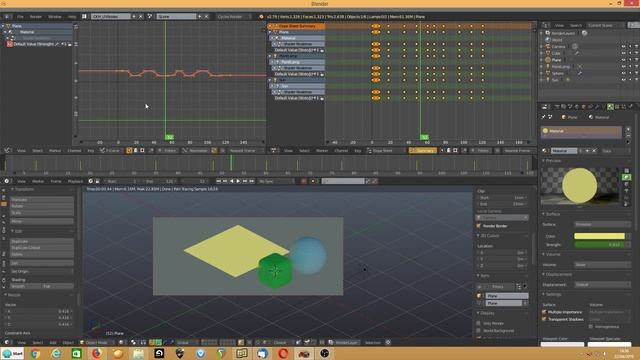Click the Translate button in the tool shelf
Image resolution: width=640 pixels, height=360 pixels.
pos(42,200)
